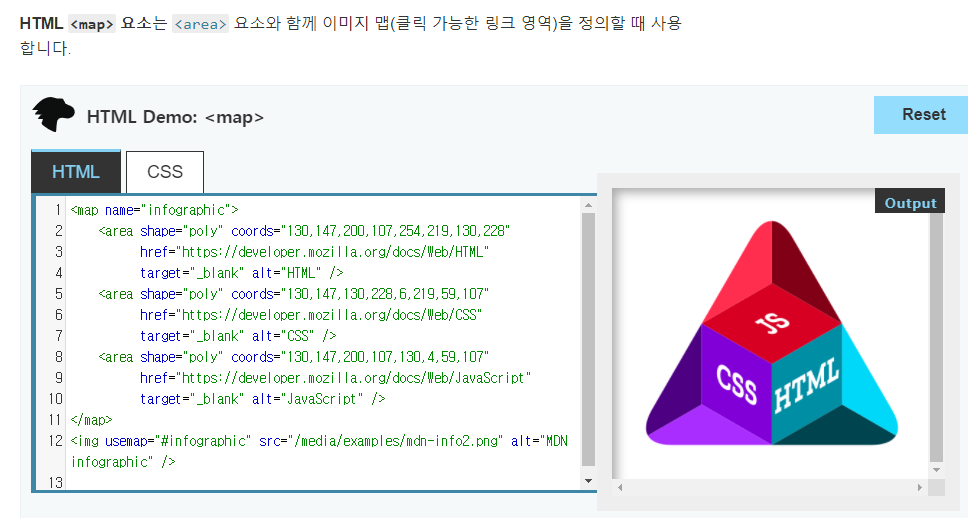The width and height of the screenshot is (968, 518).
Task: Click the output pane scroll left arrow
Action: (620, 487)
